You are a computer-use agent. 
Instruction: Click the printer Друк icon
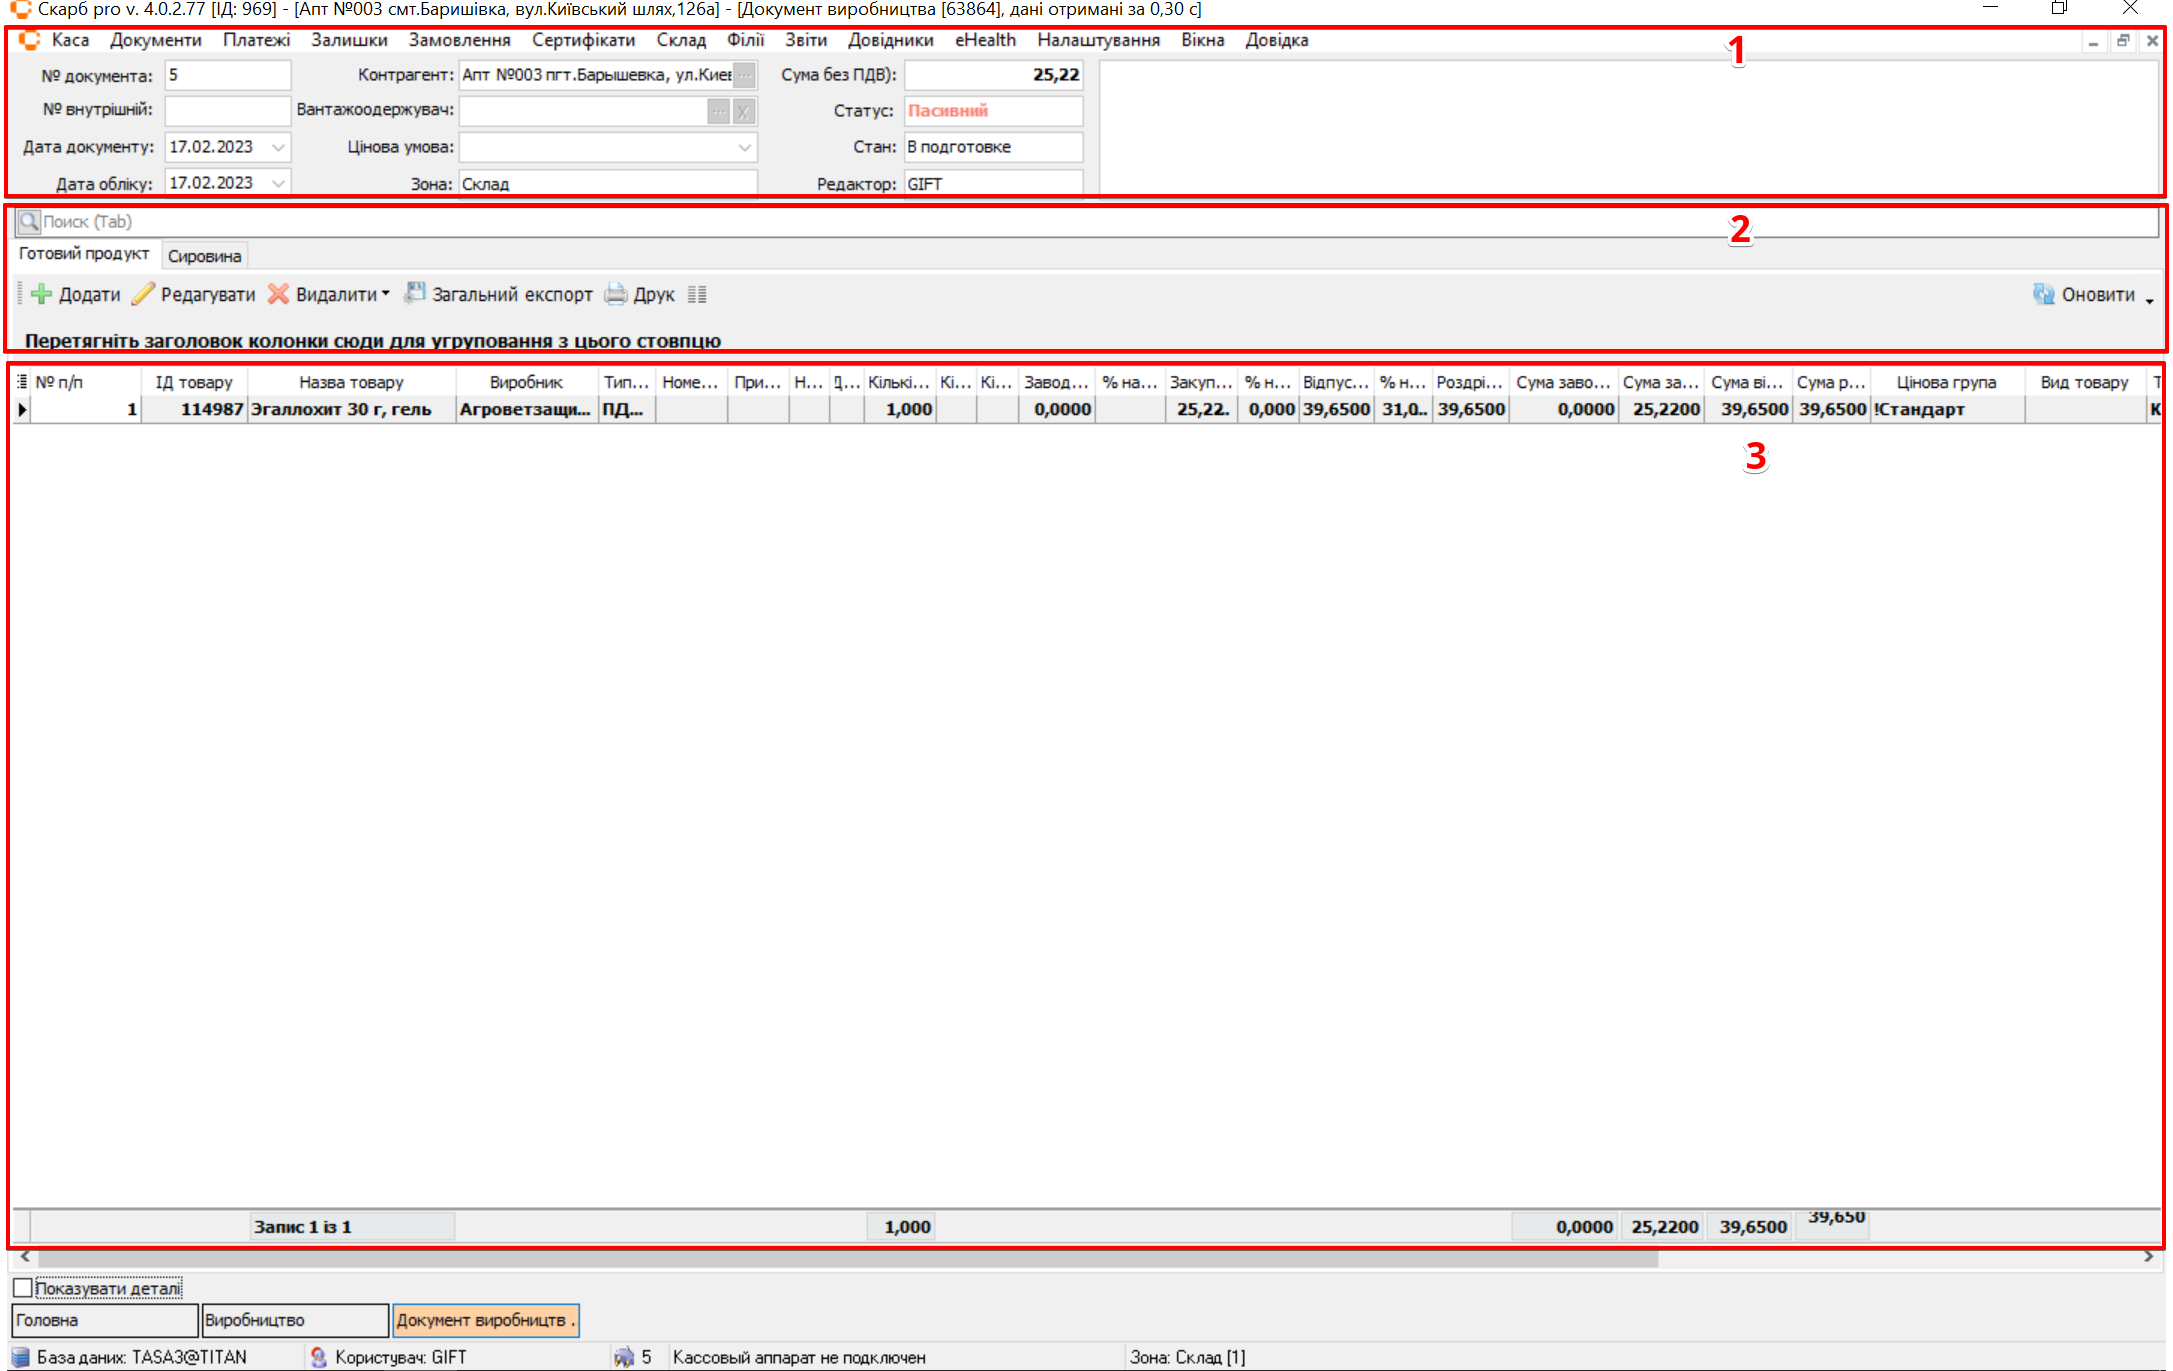[616, 294]
